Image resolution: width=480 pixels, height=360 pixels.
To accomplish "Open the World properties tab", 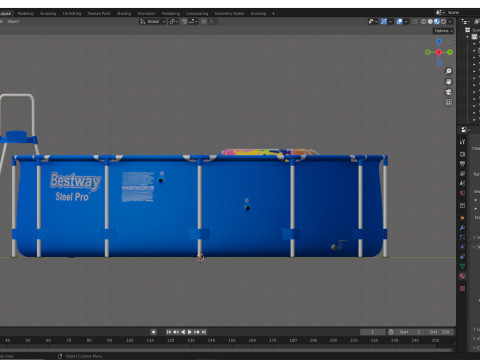I will 462,193.
